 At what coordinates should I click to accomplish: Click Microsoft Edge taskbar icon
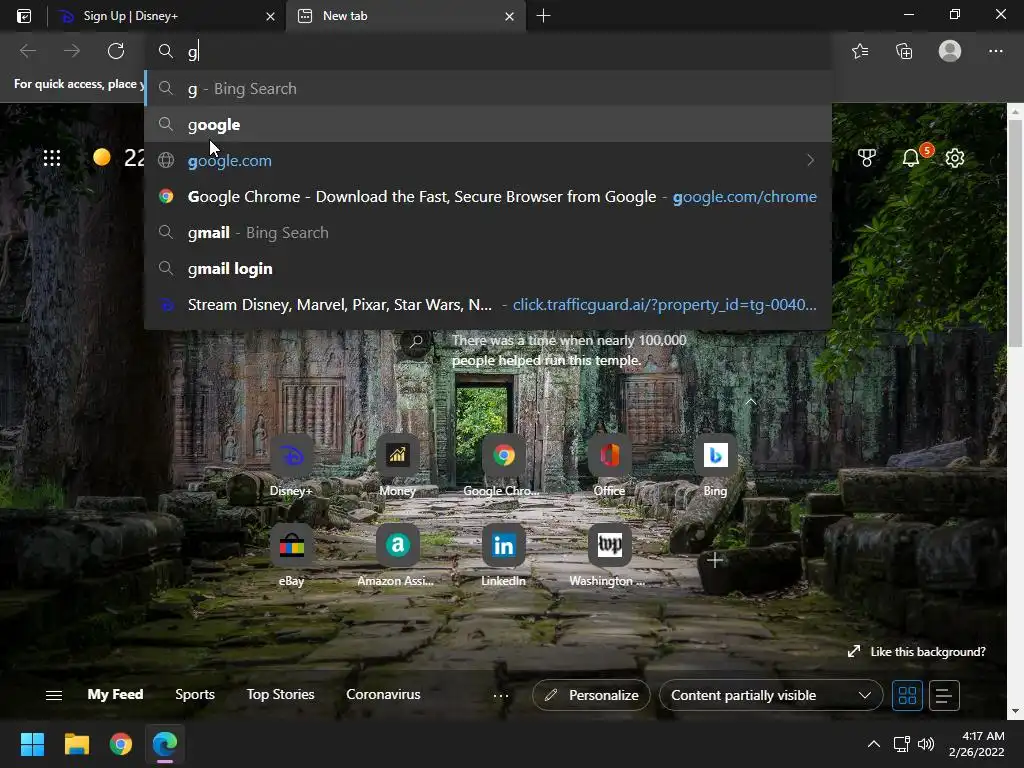pyautogui.click(x=165, y=744)
